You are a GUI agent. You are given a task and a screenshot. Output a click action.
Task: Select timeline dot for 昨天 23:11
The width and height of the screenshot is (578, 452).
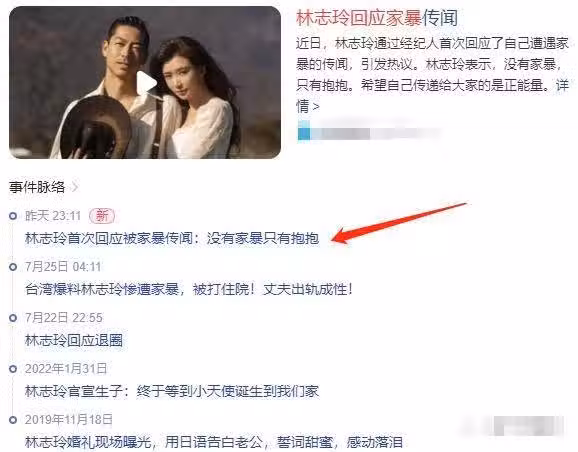pos(13,216)
